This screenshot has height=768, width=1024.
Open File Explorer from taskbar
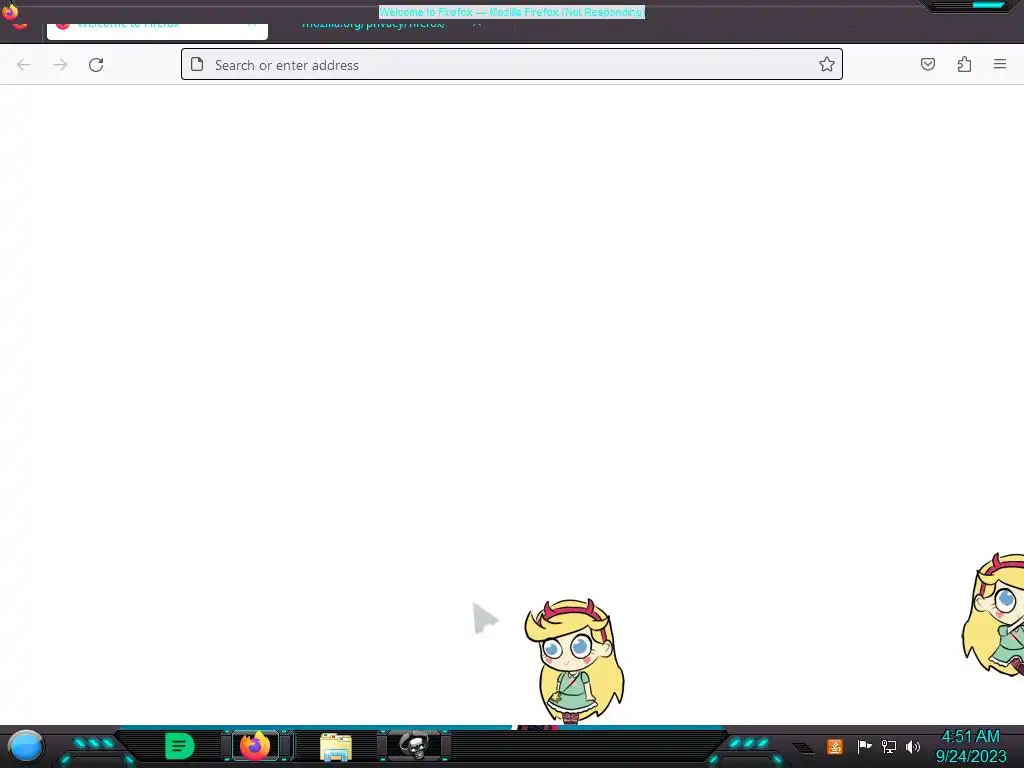336,747
